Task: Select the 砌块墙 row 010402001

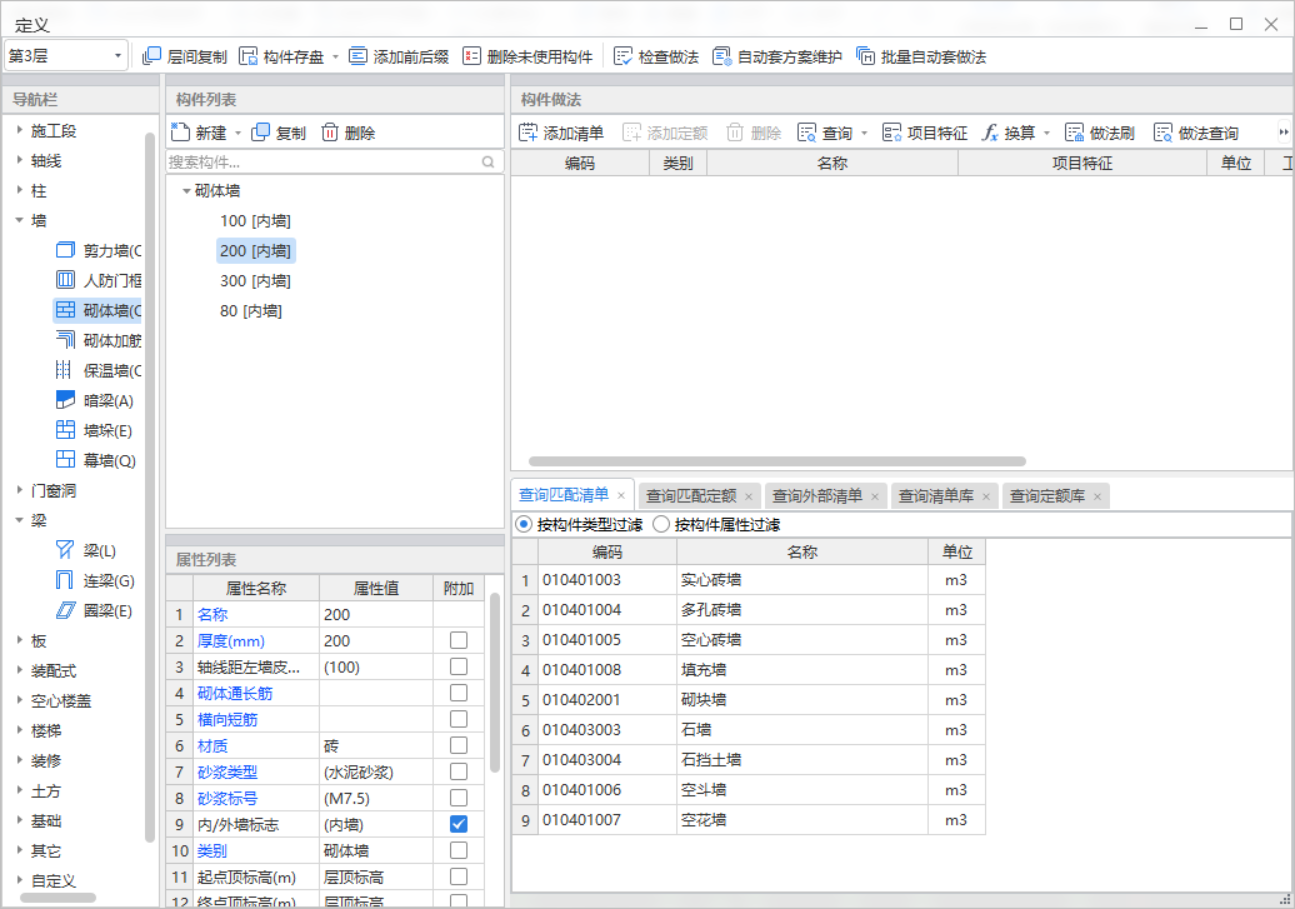Action: pyautogui.click(x=749, y=700)
